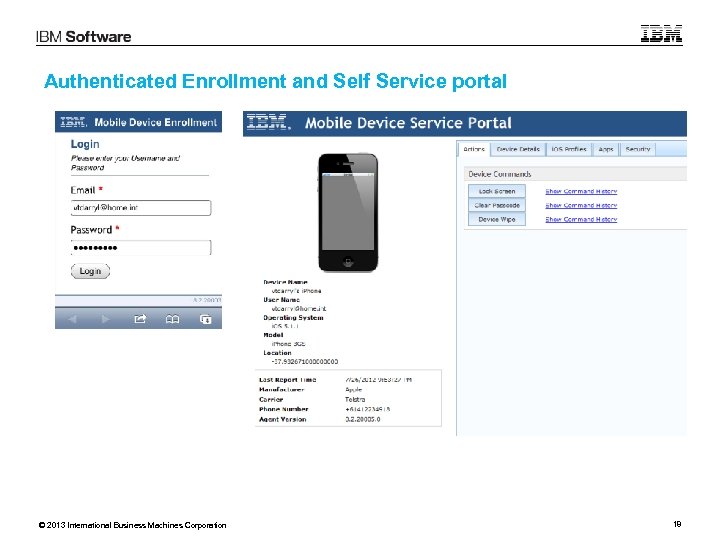Click the Mobile Device Service Portal title
This screenshot has height=540, width=720.
pos(408,123)
